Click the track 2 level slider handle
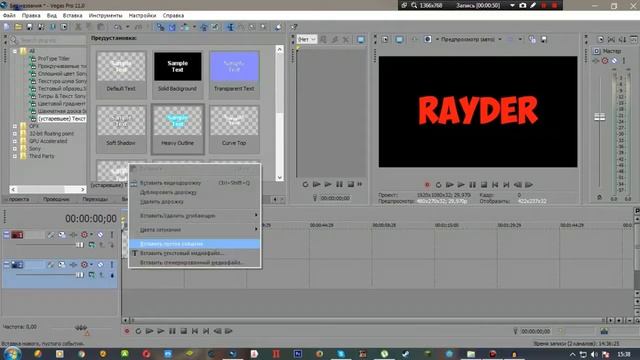The image size is (640, 360). click(80, 275)
